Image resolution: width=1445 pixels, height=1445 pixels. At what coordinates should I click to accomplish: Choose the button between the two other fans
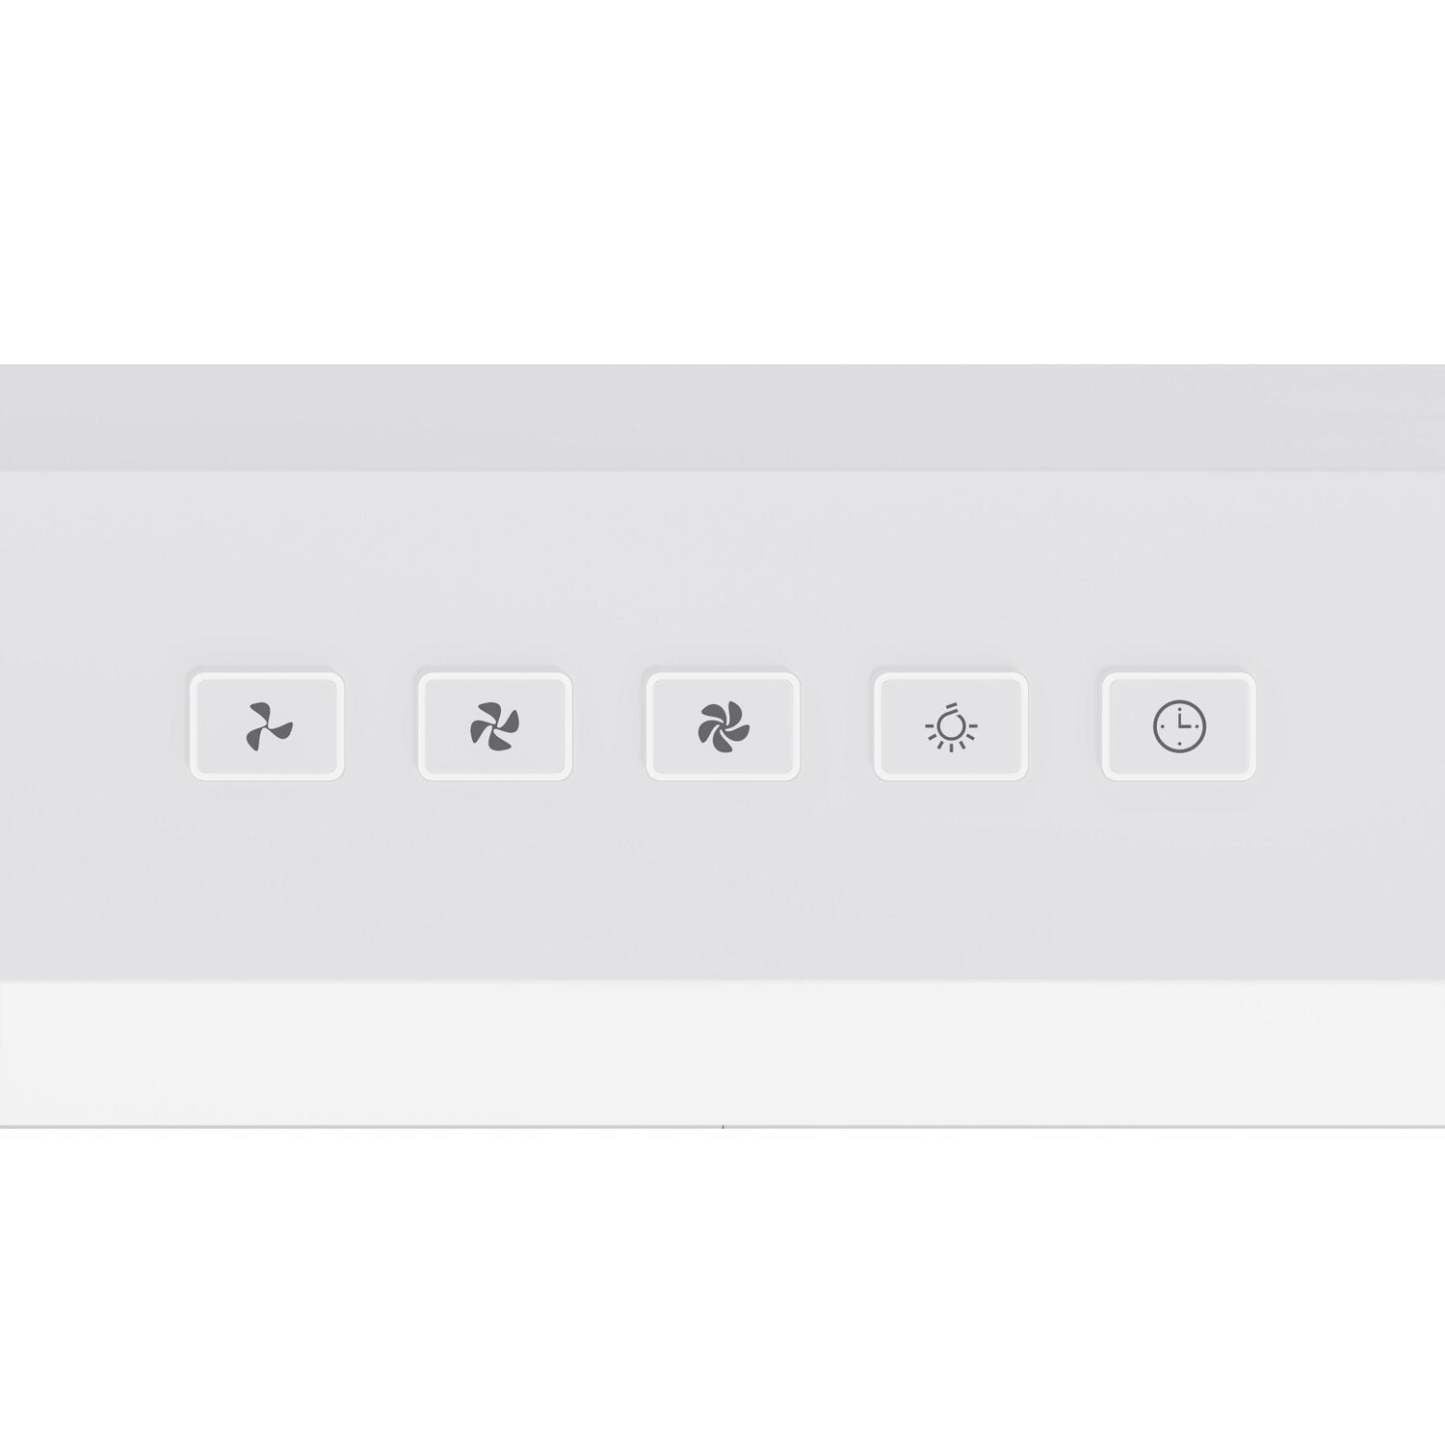click(x=495, y=726)
